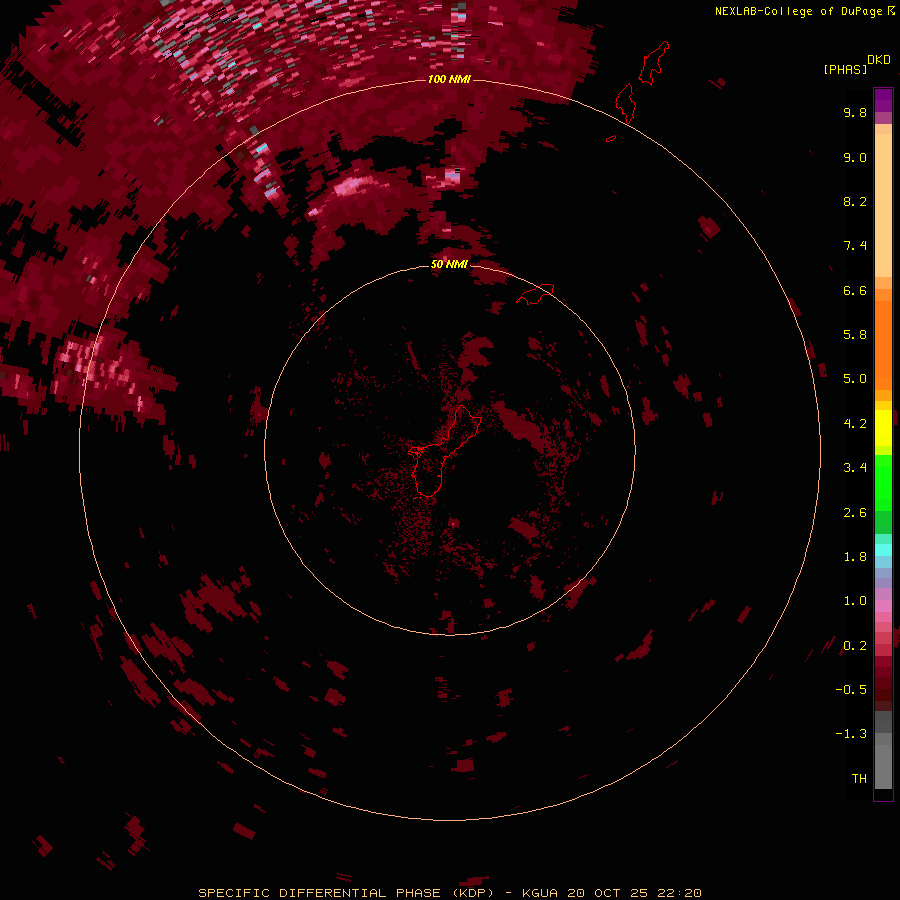Click the small island outline near 50 NMI ring
The image size is (900, 900).
(x=535, y=294)
